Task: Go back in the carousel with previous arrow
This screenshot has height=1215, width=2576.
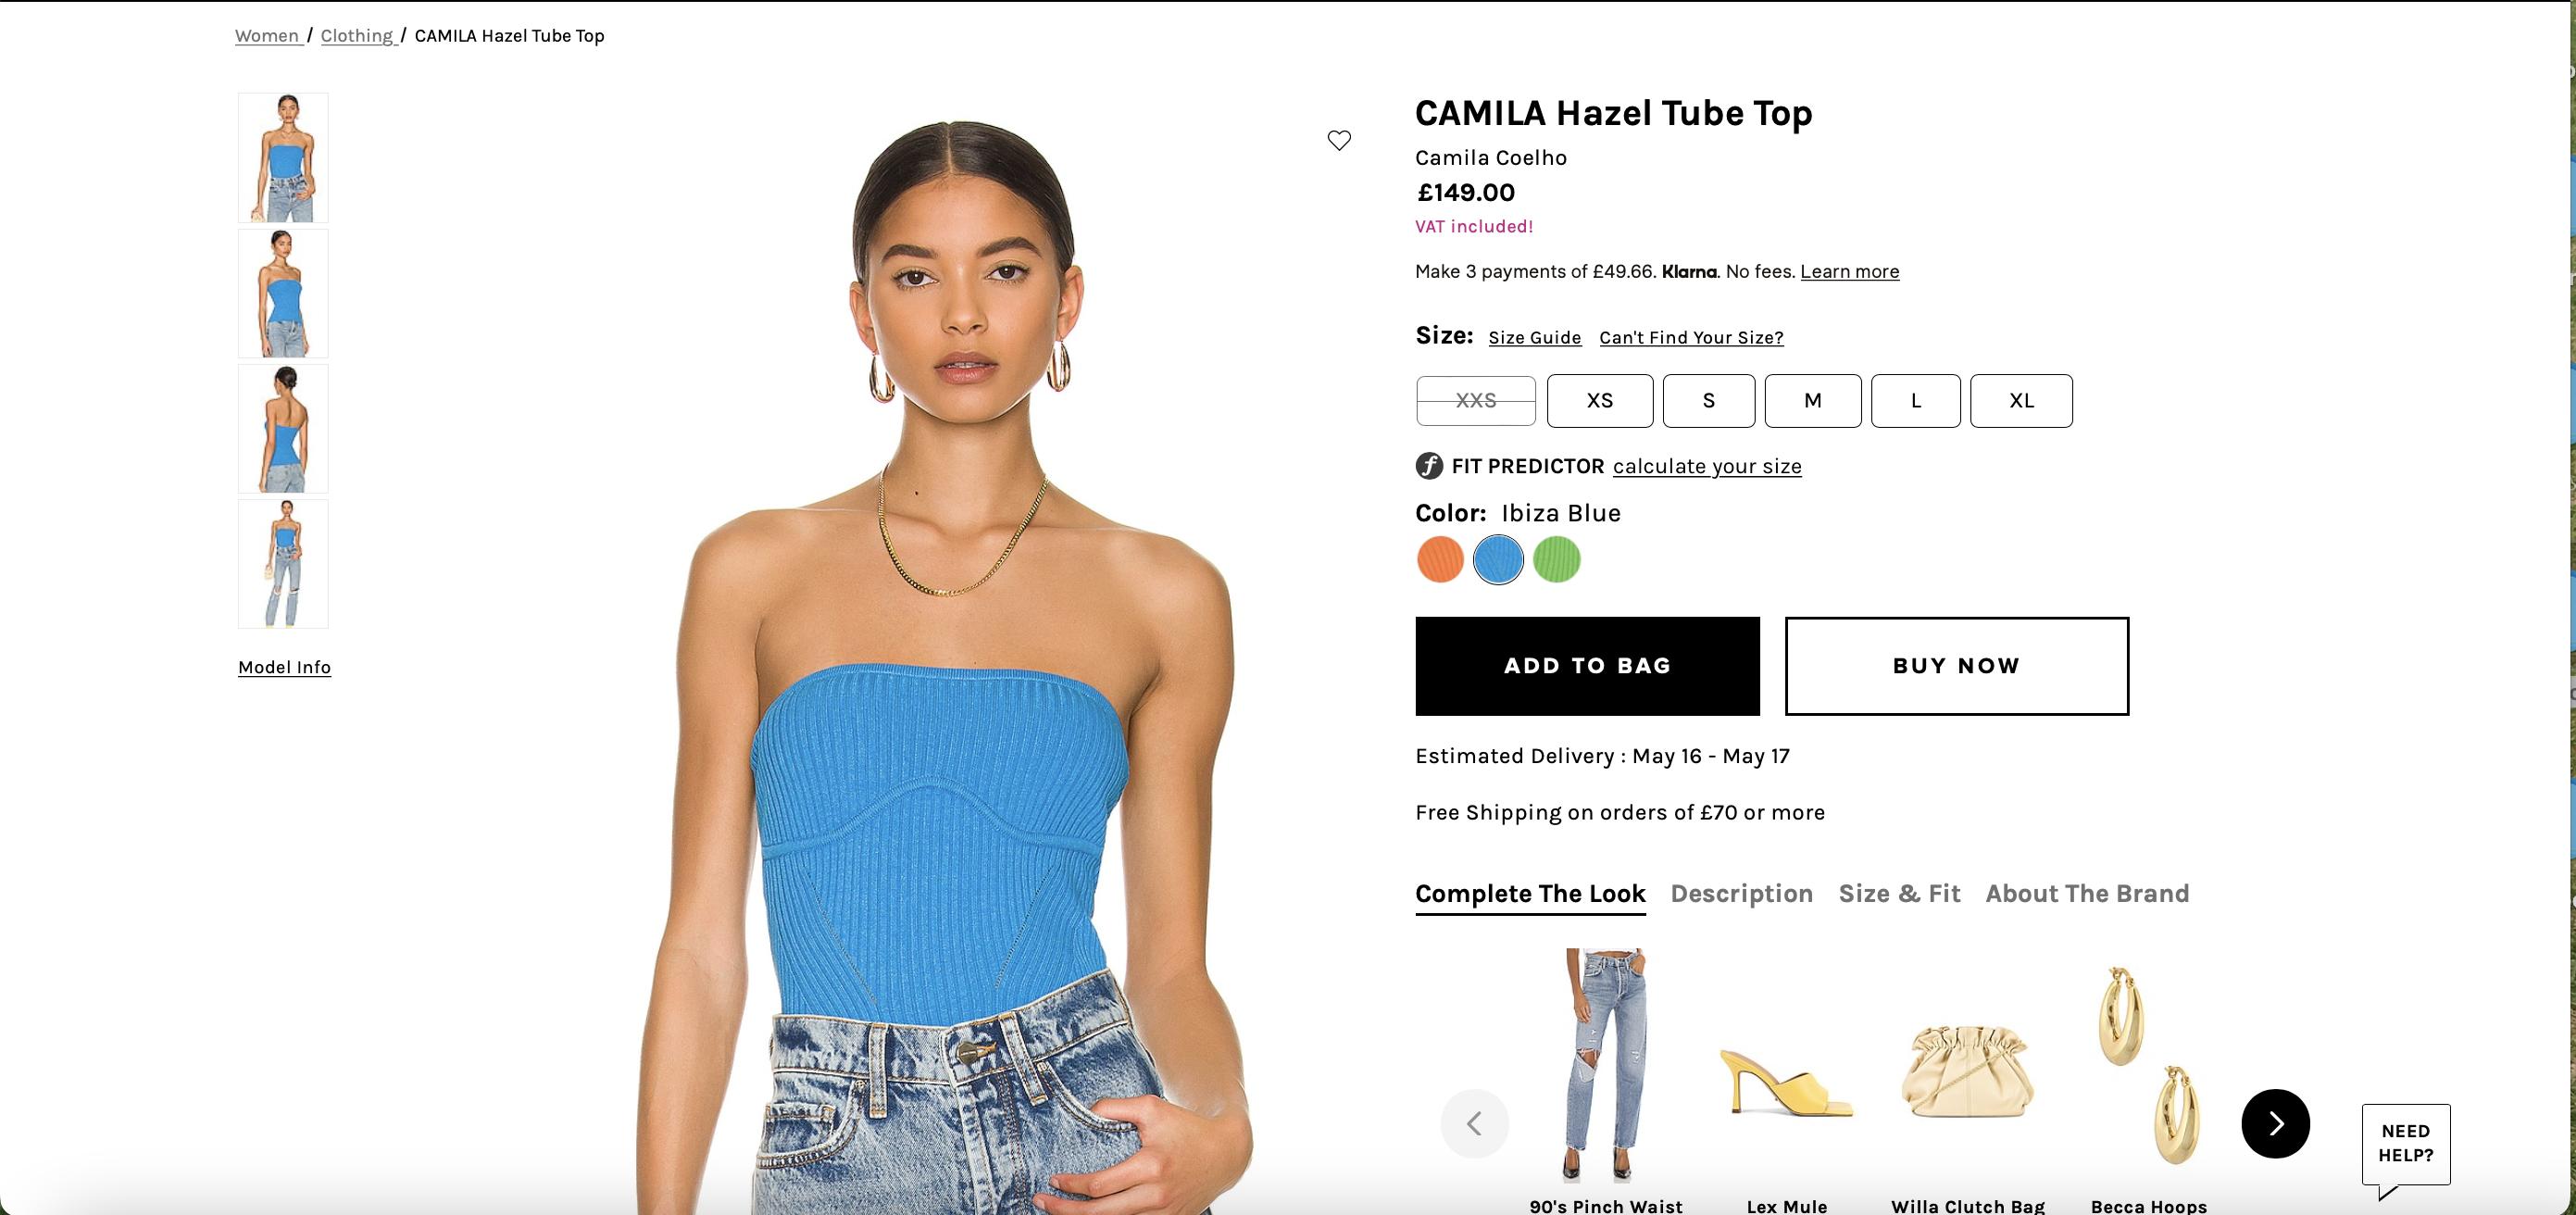Action: click(x=1474, y=1123)
